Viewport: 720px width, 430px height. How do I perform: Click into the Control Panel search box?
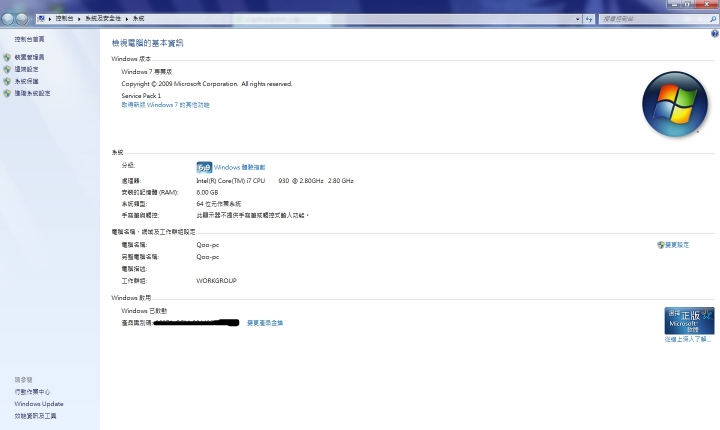[654, 19]
